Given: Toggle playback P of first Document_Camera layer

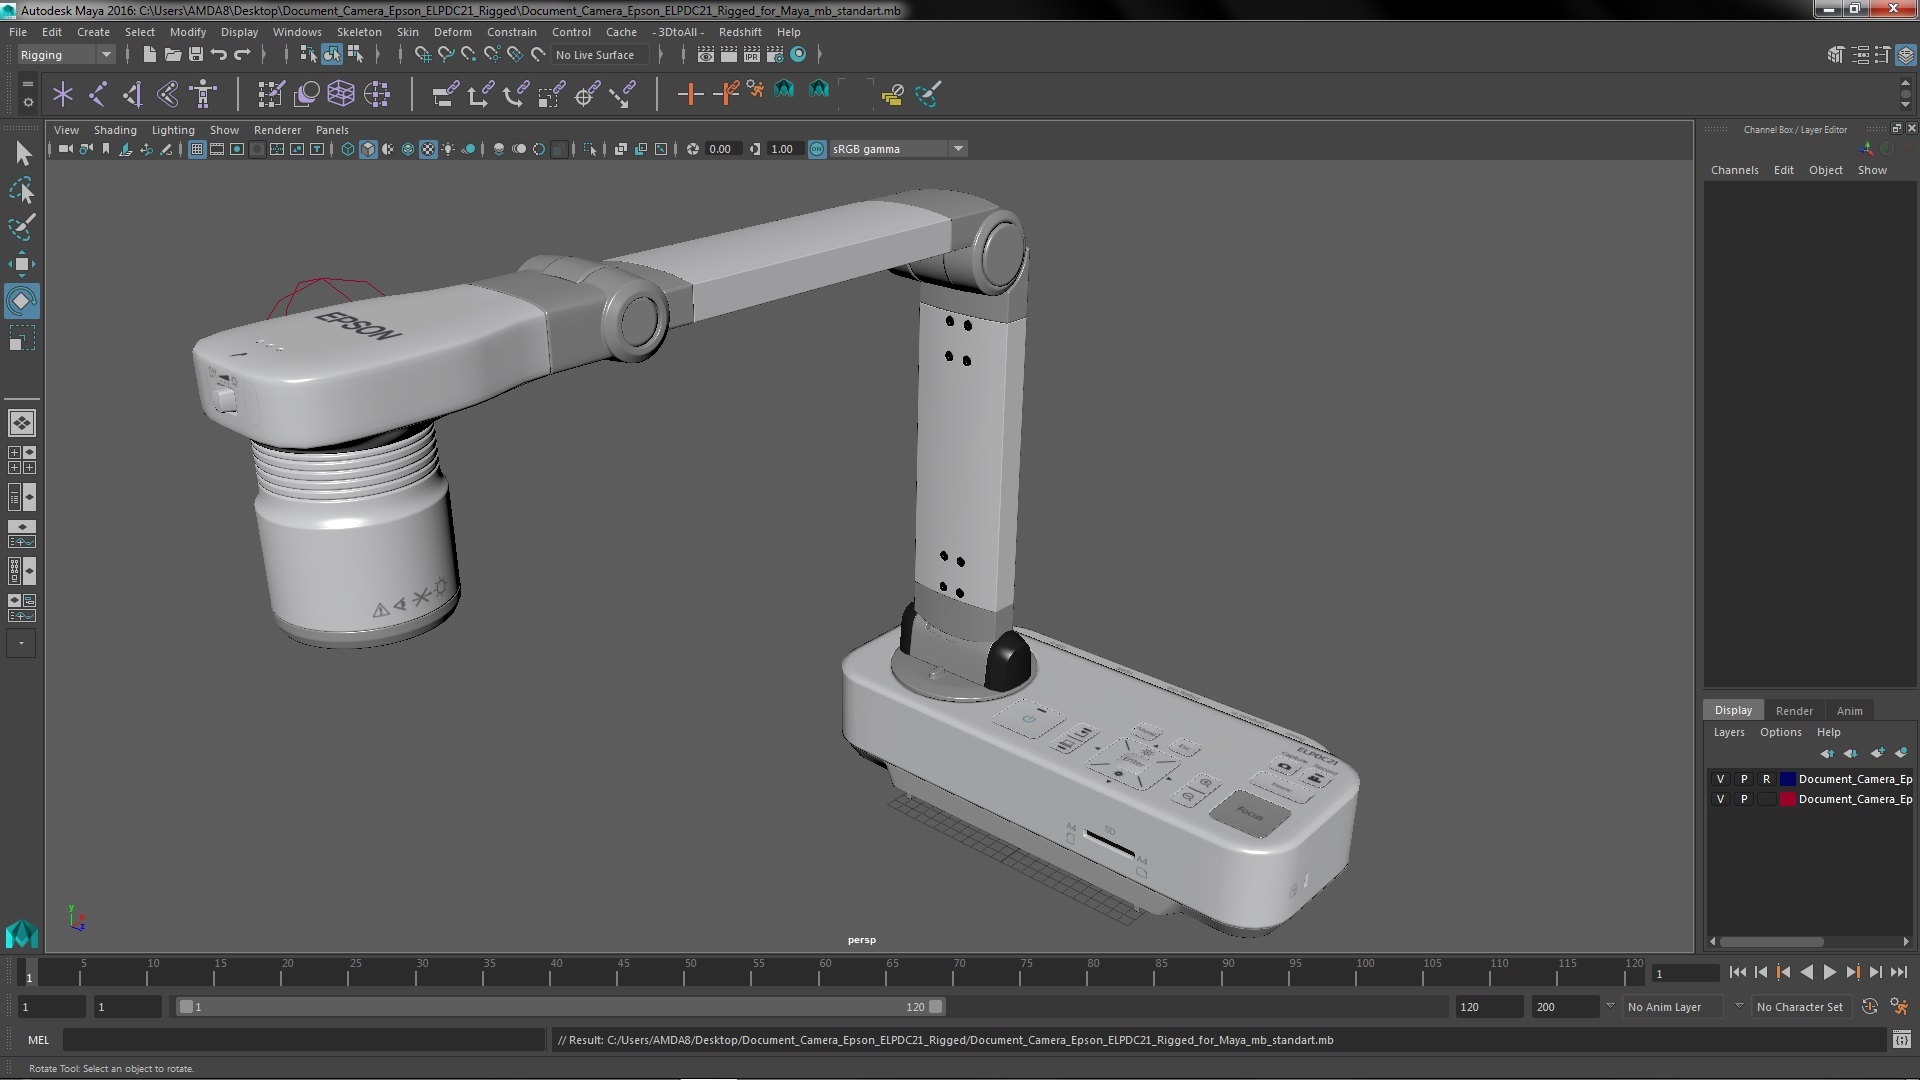Looking at the screenshot, I should pyautogui.click(x=1744, y=779).
